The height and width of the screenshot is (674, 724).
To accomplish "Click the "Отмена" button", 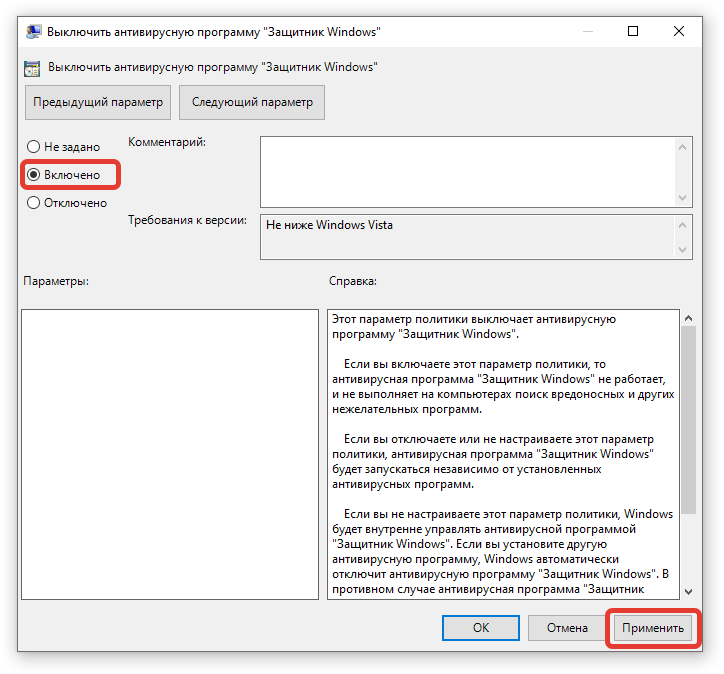I will coord(567,628).
